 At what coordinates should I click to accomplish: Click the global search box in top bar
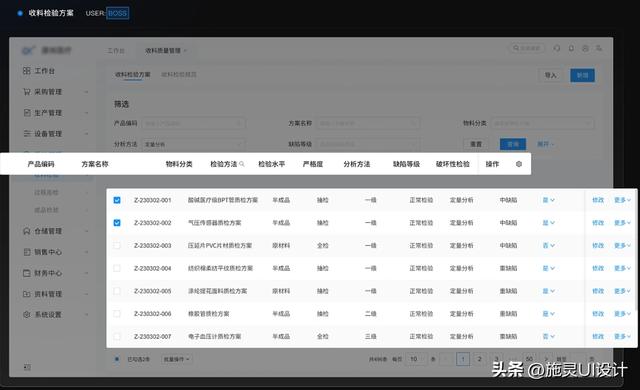pyautogui.click(x=527, y=48)
